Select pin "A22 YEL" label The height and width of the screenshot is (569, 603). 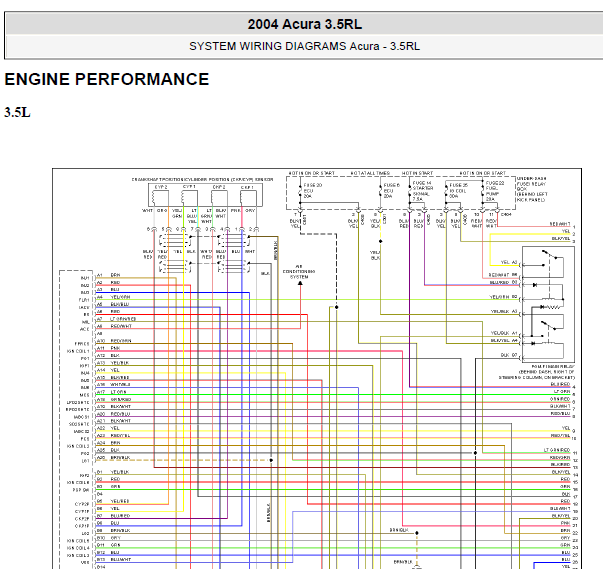(108, 428)
